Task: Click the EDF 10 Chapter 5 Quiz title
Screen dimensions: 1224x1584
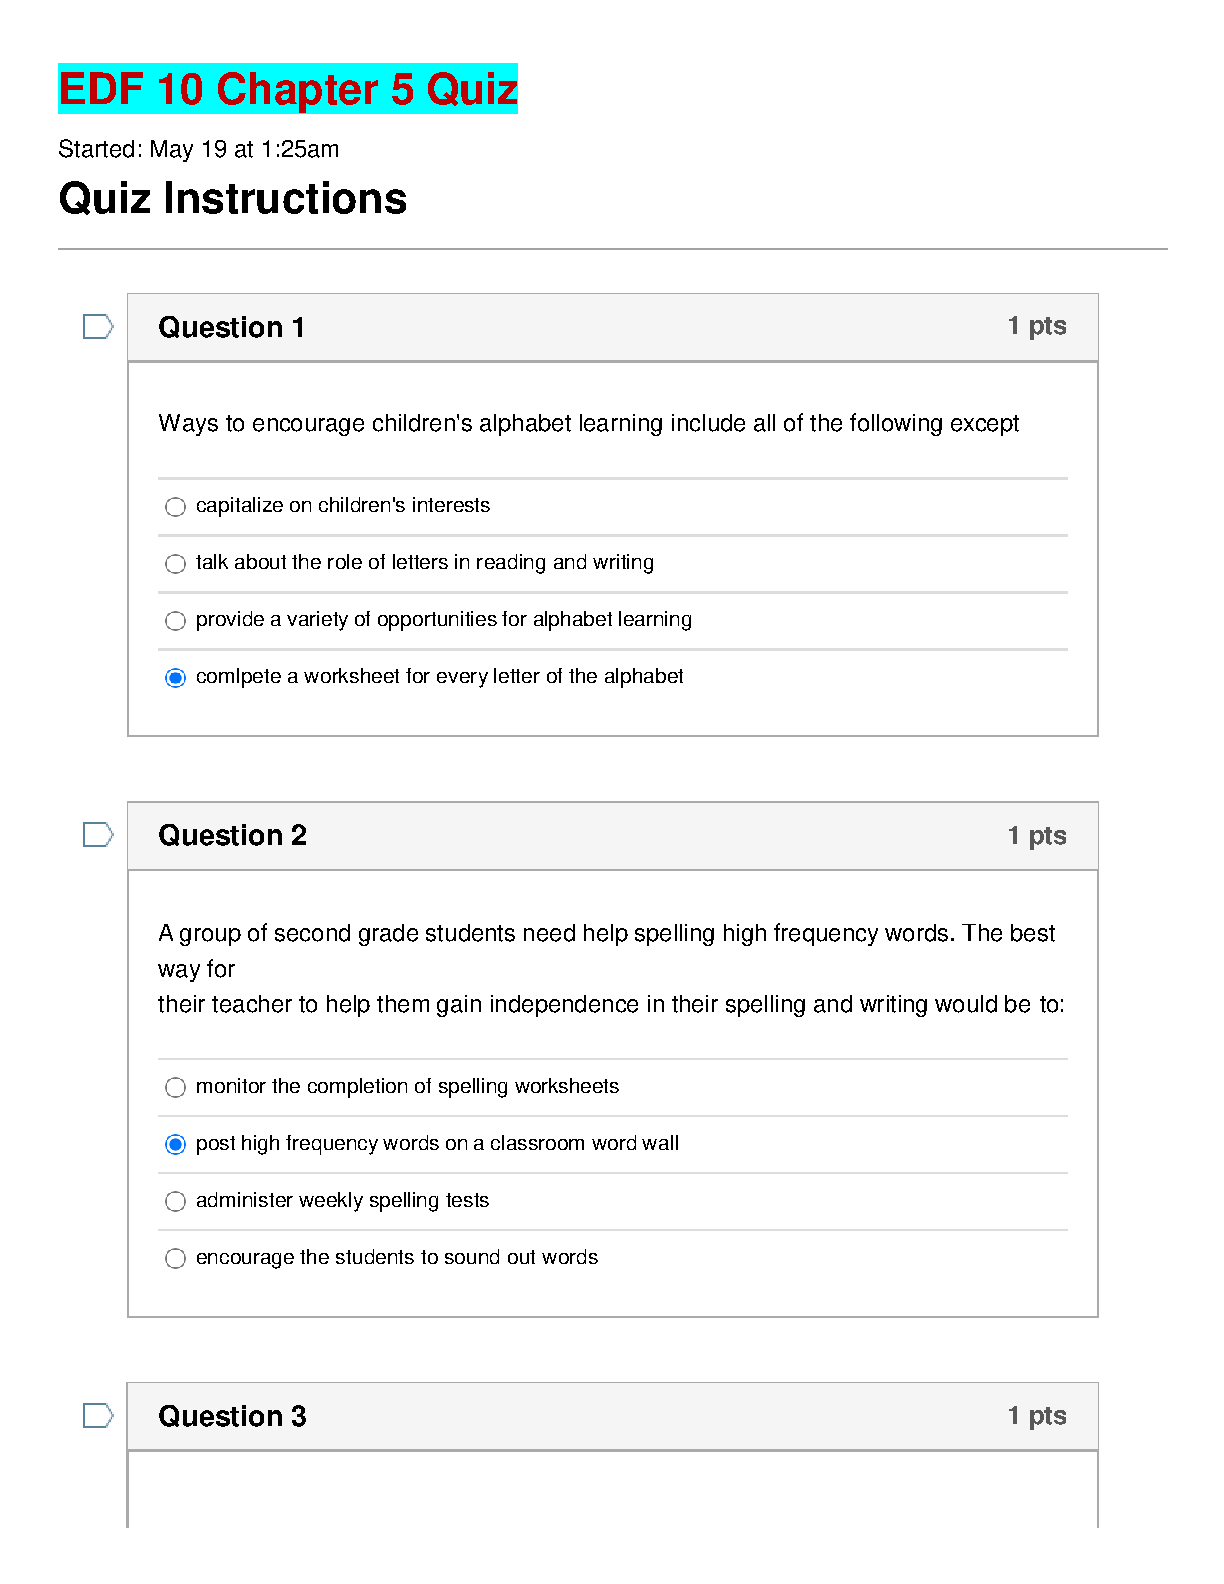Action: (288, 89)
